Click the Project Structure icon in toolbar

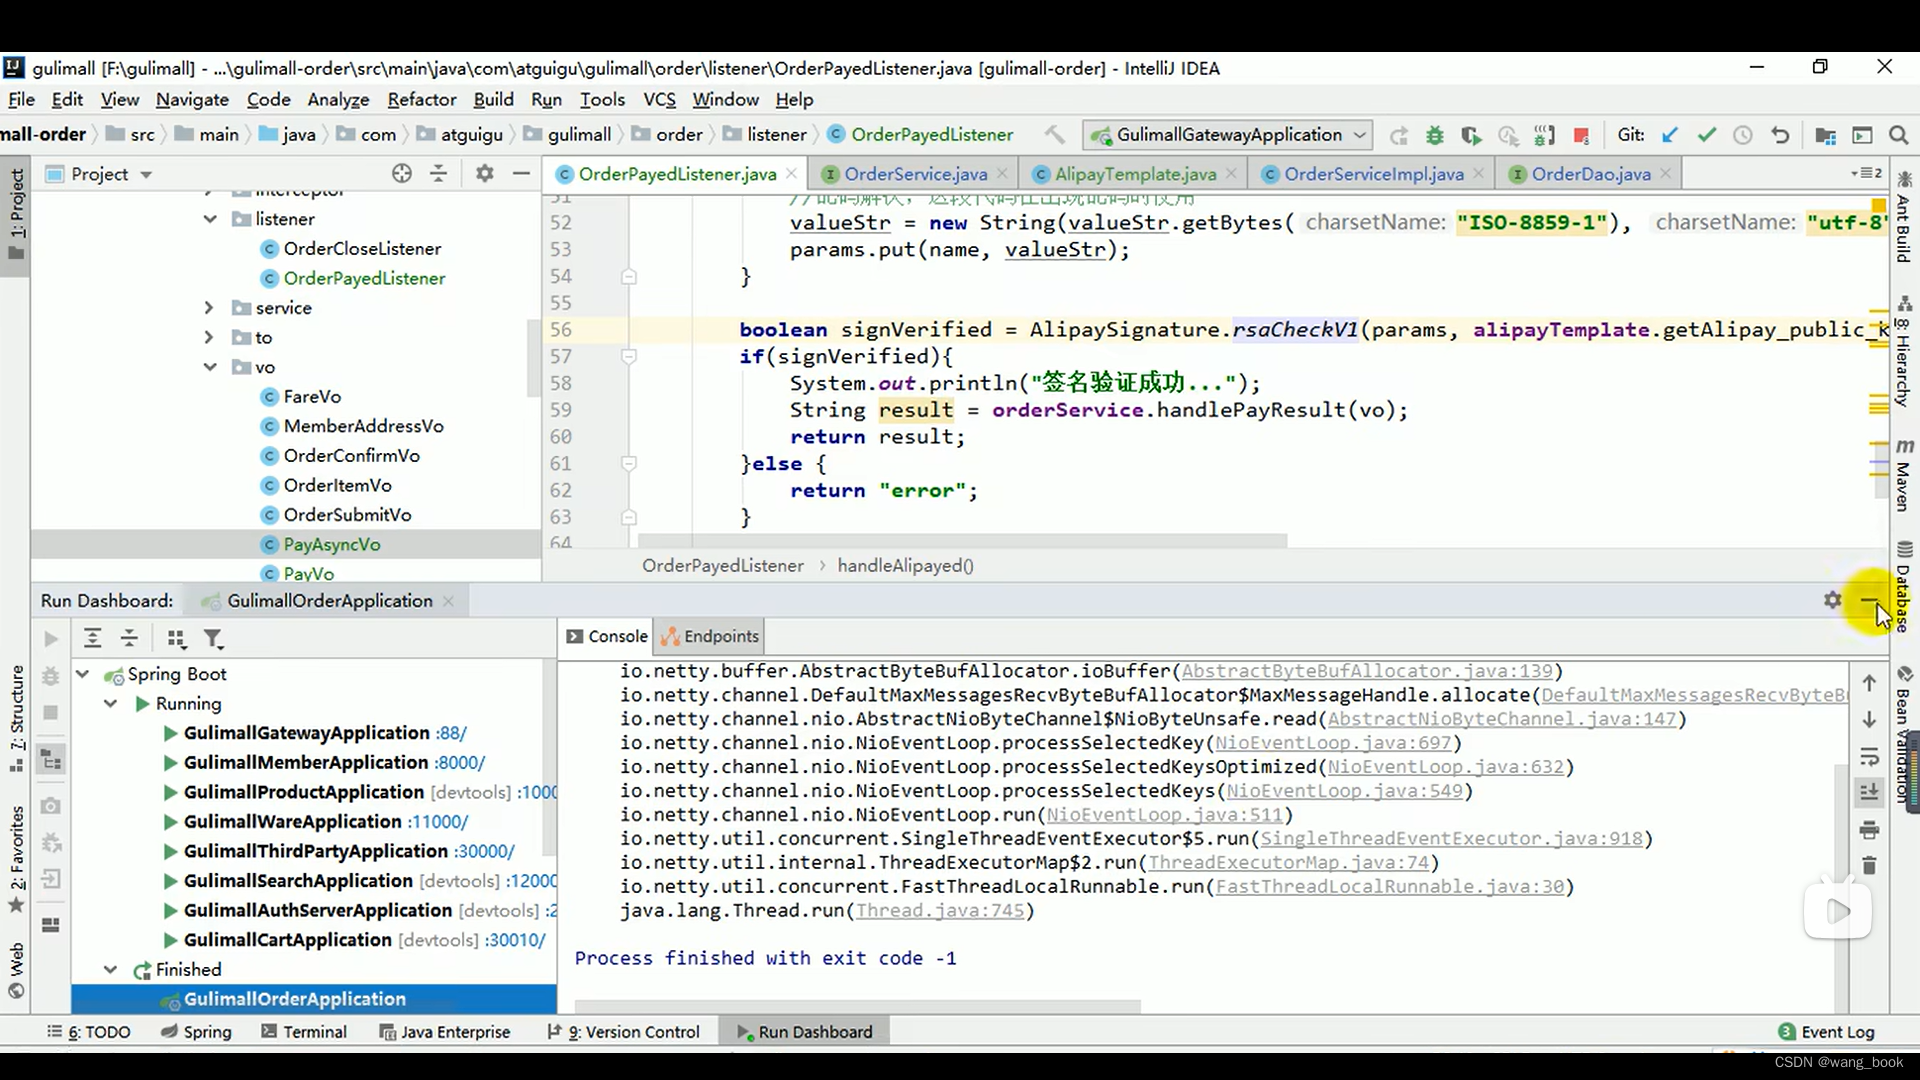(1825, 135)
